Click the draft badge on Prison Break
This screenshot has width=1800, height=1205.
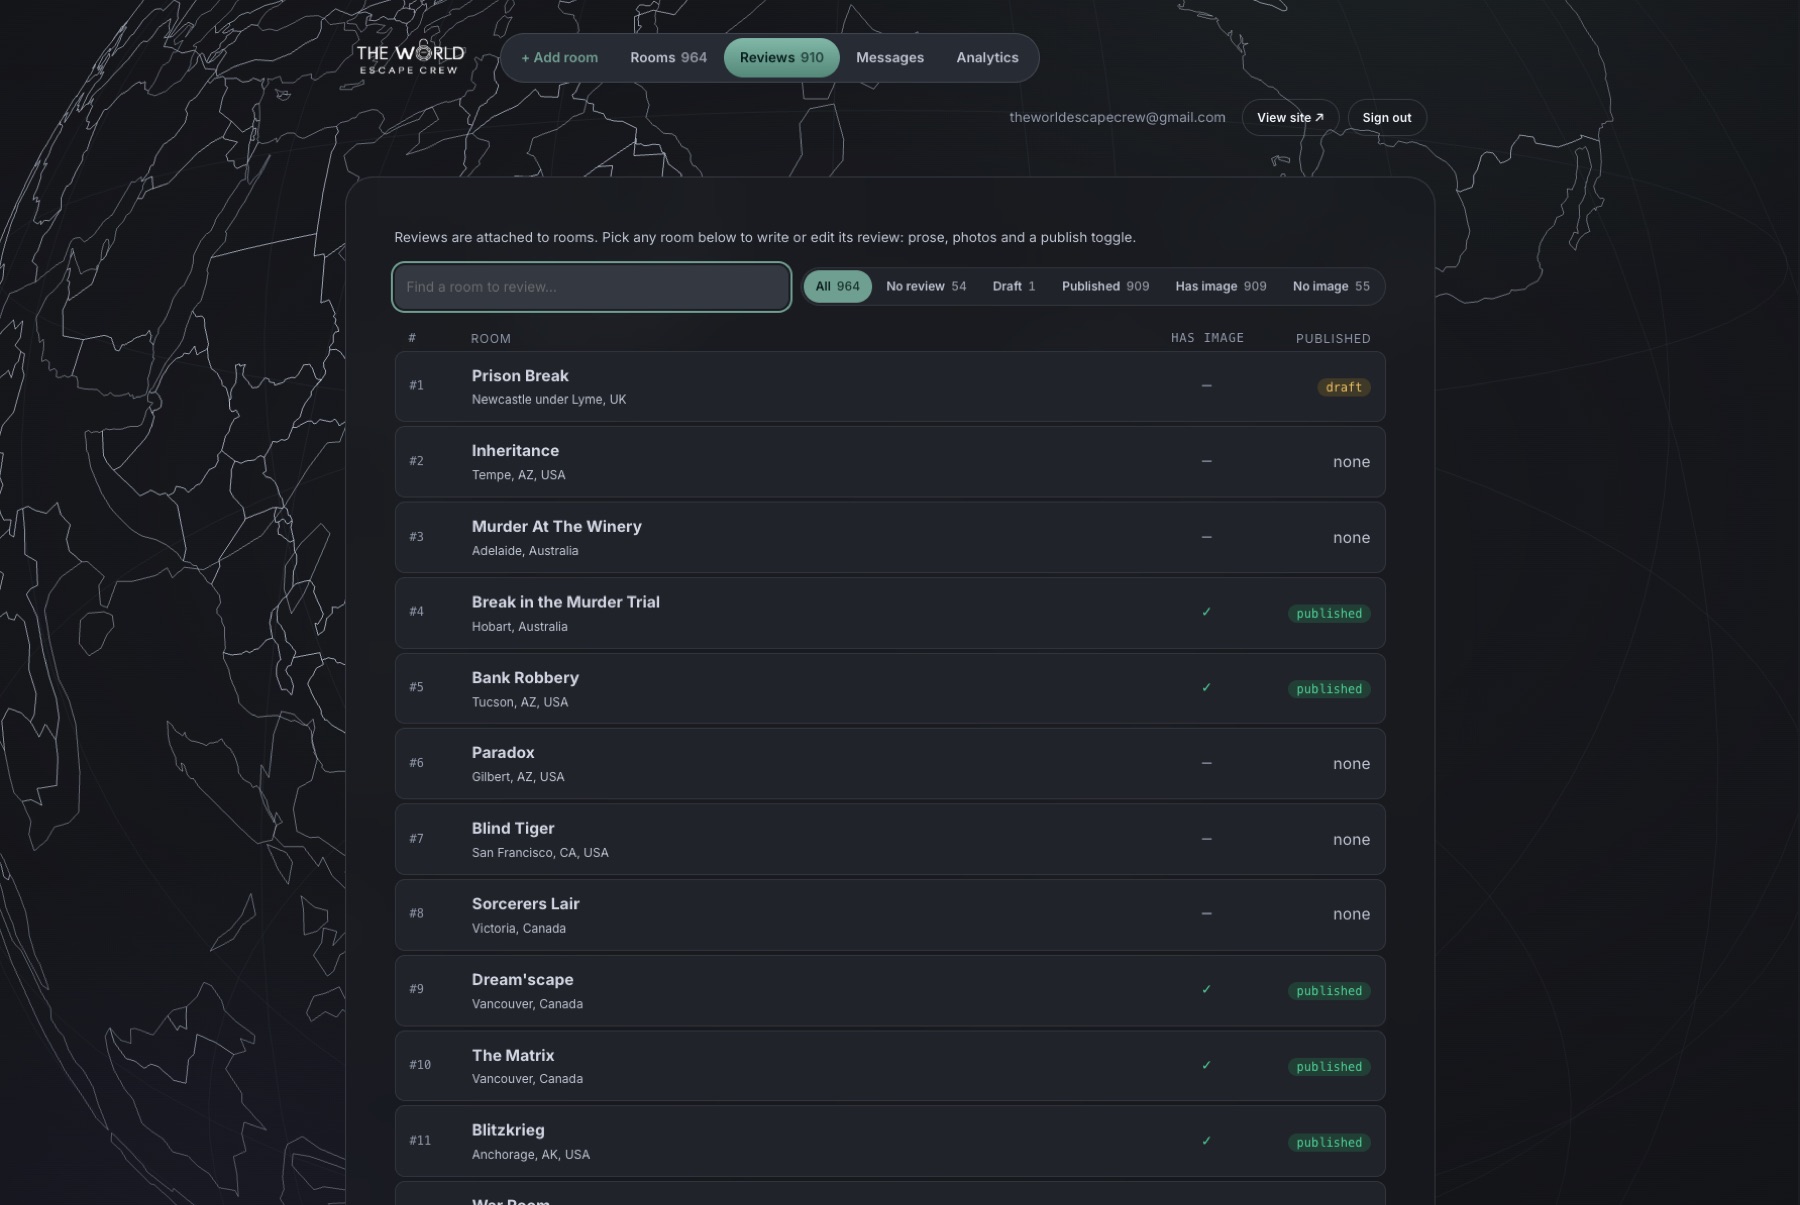click(x=1343, y=387)
